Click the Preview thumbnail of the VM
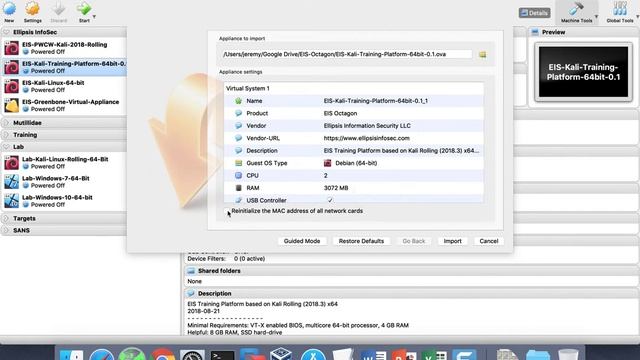The width and height of the screenshot is (640, 360). pos(583,72)
